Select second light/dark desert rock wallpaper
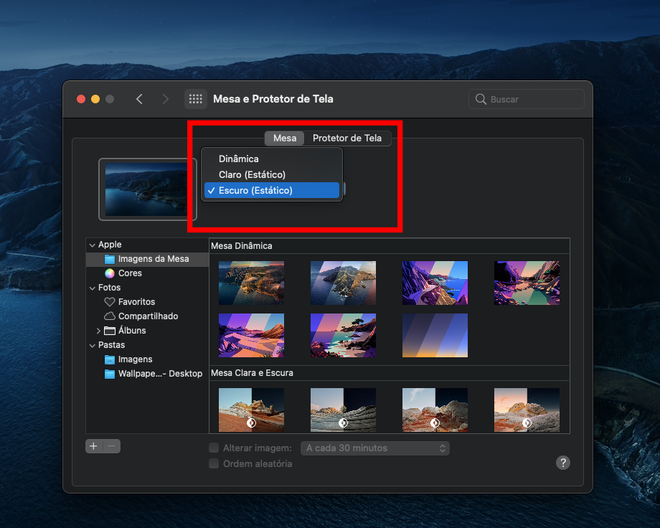Viewport: 660px width, 528px height. (x=343, y=410)
